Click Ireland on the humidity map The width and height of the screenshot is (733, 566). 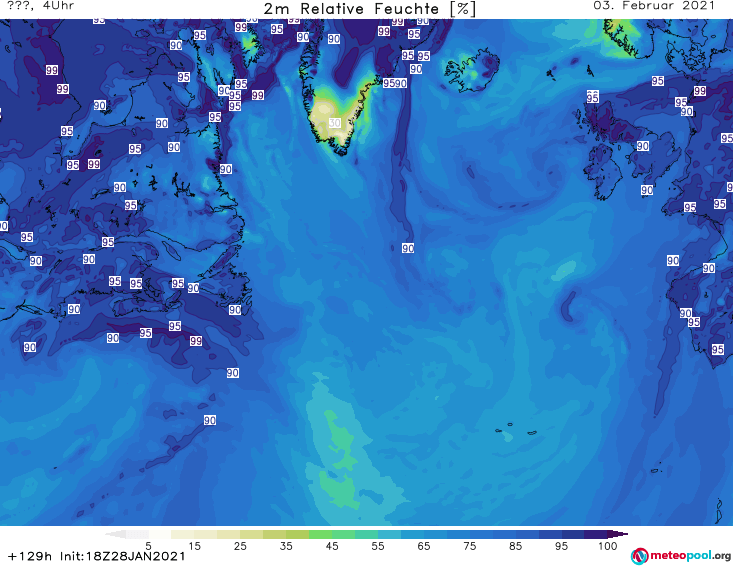(603, 172)
